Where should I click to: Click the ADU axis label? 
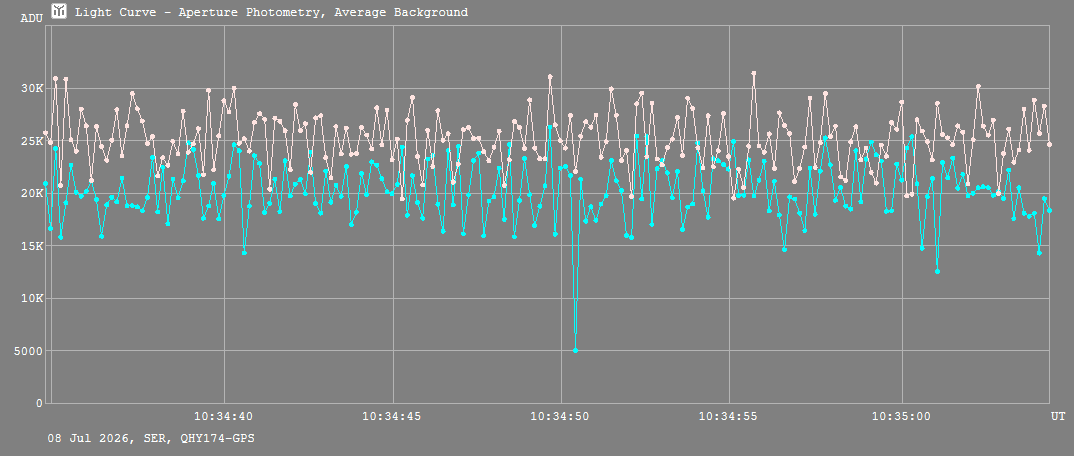pos(32,18)
